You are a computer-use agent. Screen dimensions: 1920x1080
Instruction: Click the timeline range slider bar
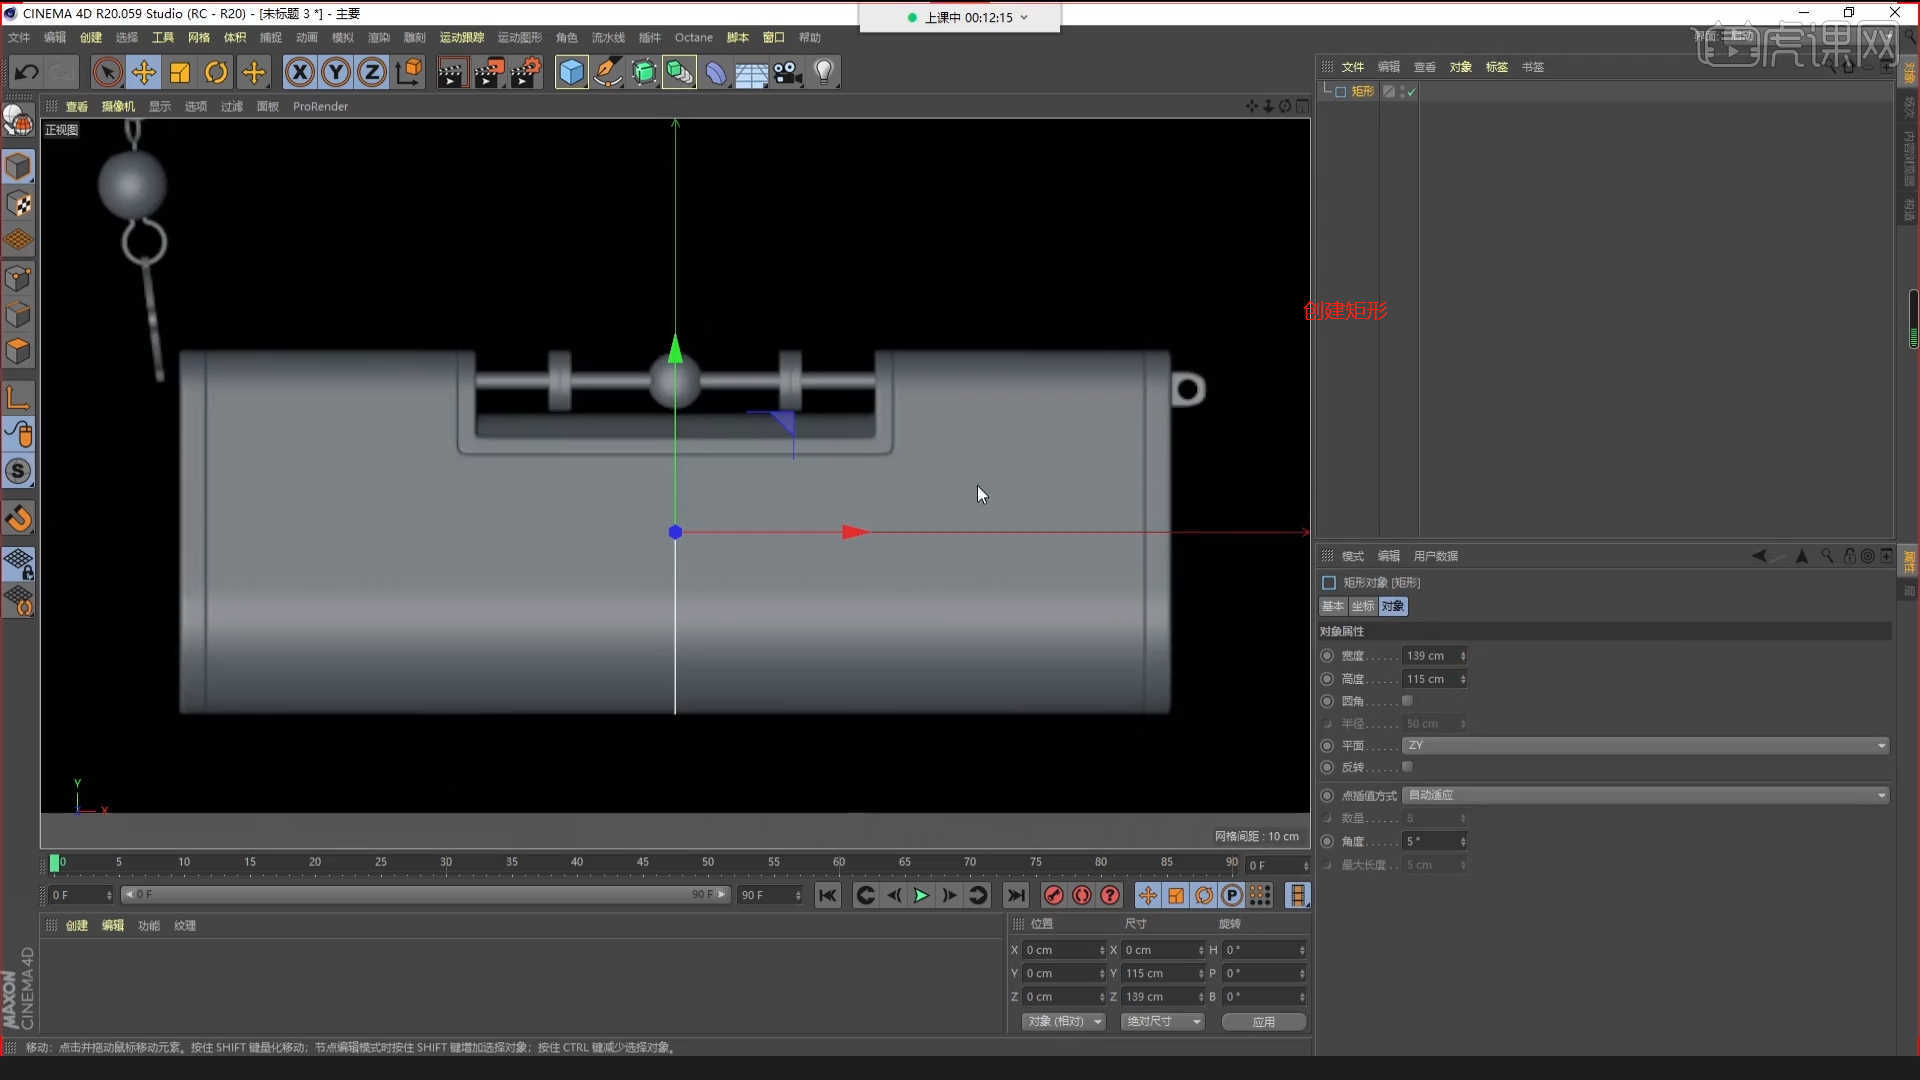[x=425, y=894]
